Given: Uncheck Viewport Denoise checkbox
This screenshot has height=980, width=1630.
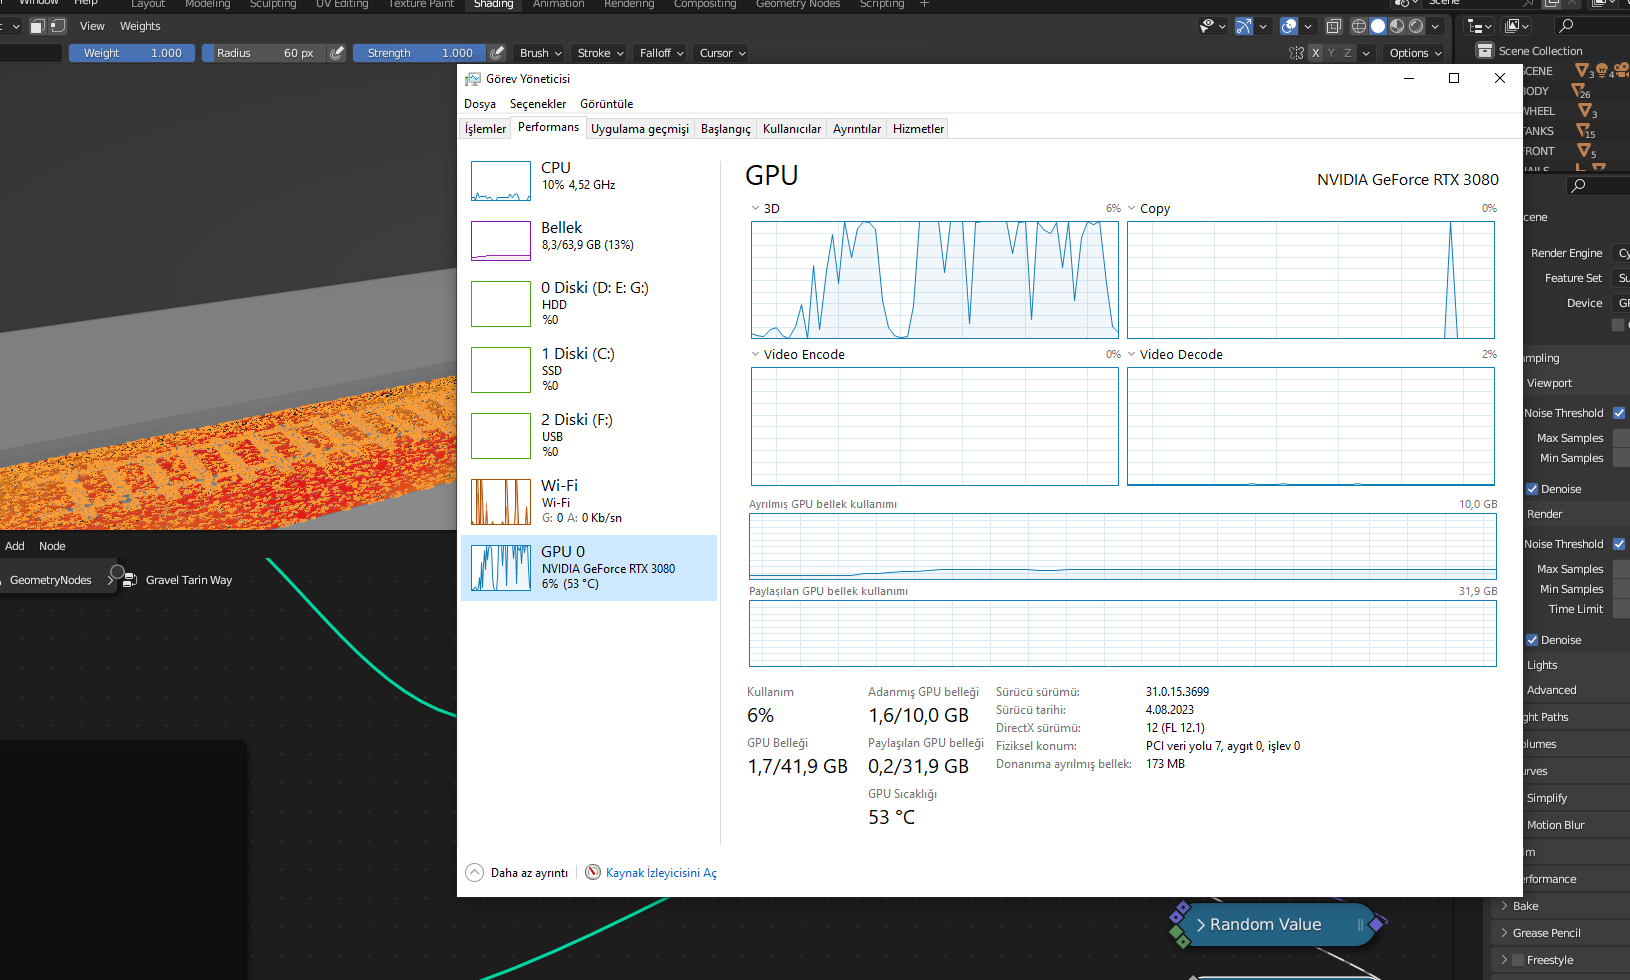Looking at the screenshot, I should click(1532, 489).
